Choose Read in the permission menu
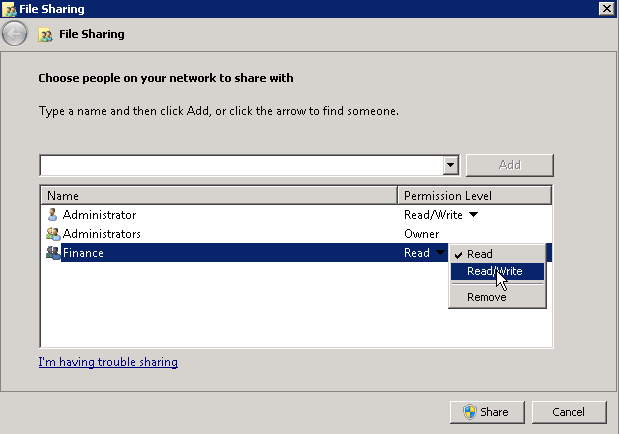619x434 pixels. (x=497, y=254)
